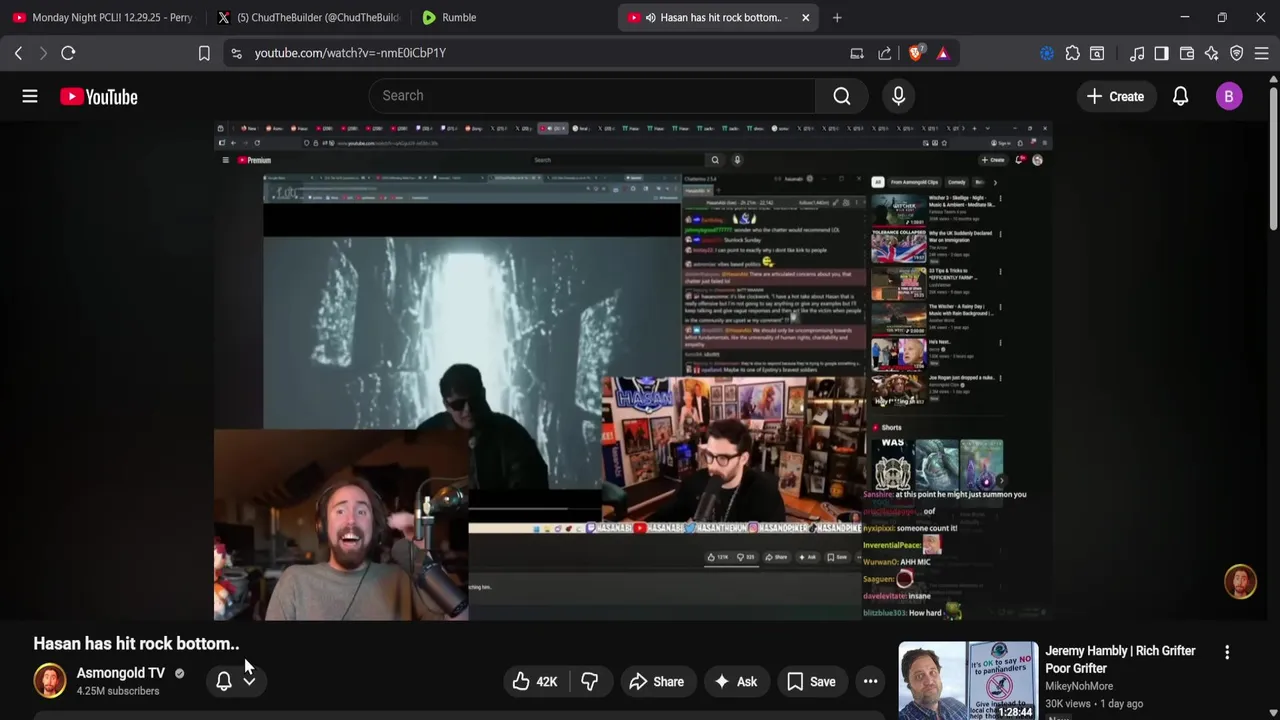Screen dimensions: 1280x720
Task: Open blue circular extension icon in toolbar
Action: [1047, 53]
